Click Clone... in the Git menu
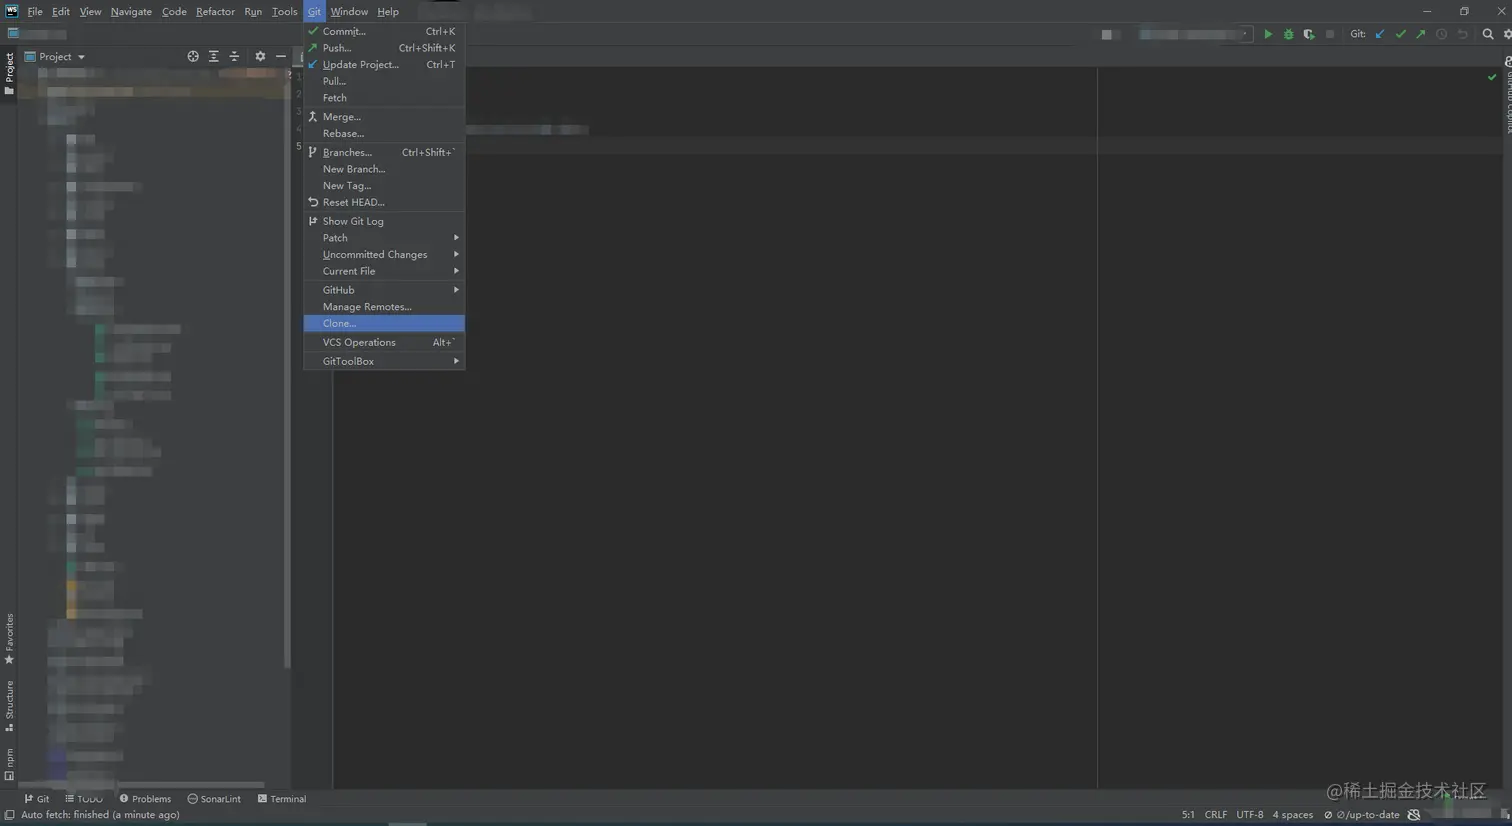1512x826 pixels. [x=384, y=323]
